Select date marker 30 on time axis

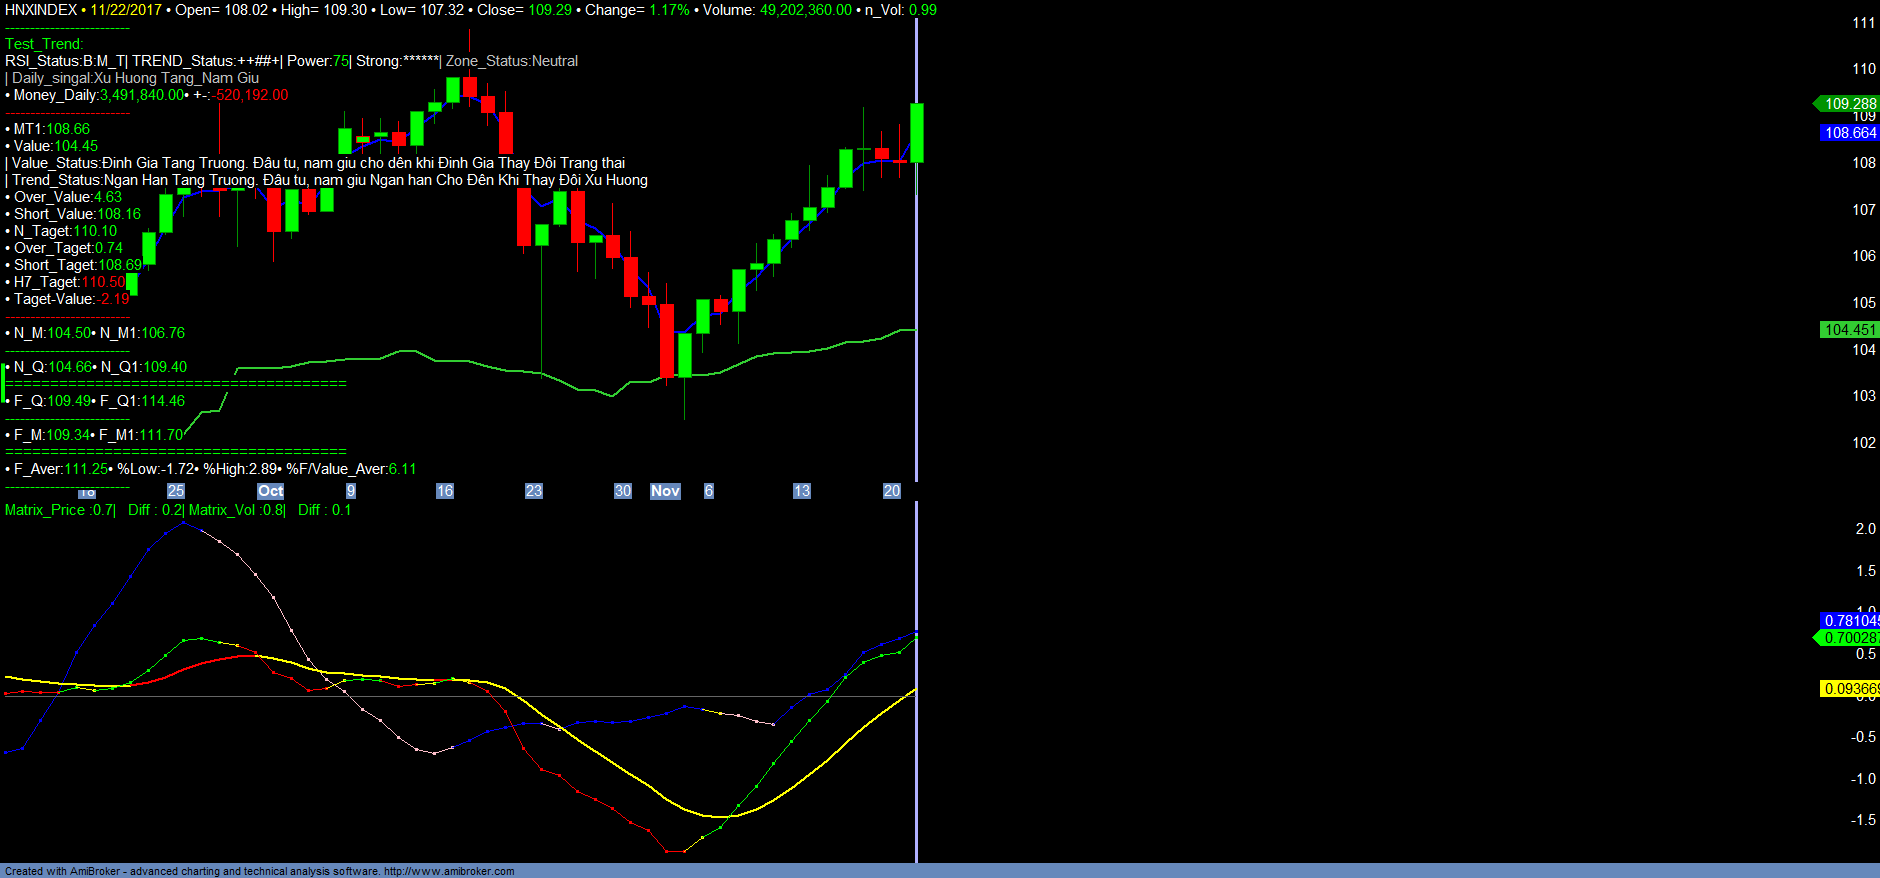click(623, 491)
